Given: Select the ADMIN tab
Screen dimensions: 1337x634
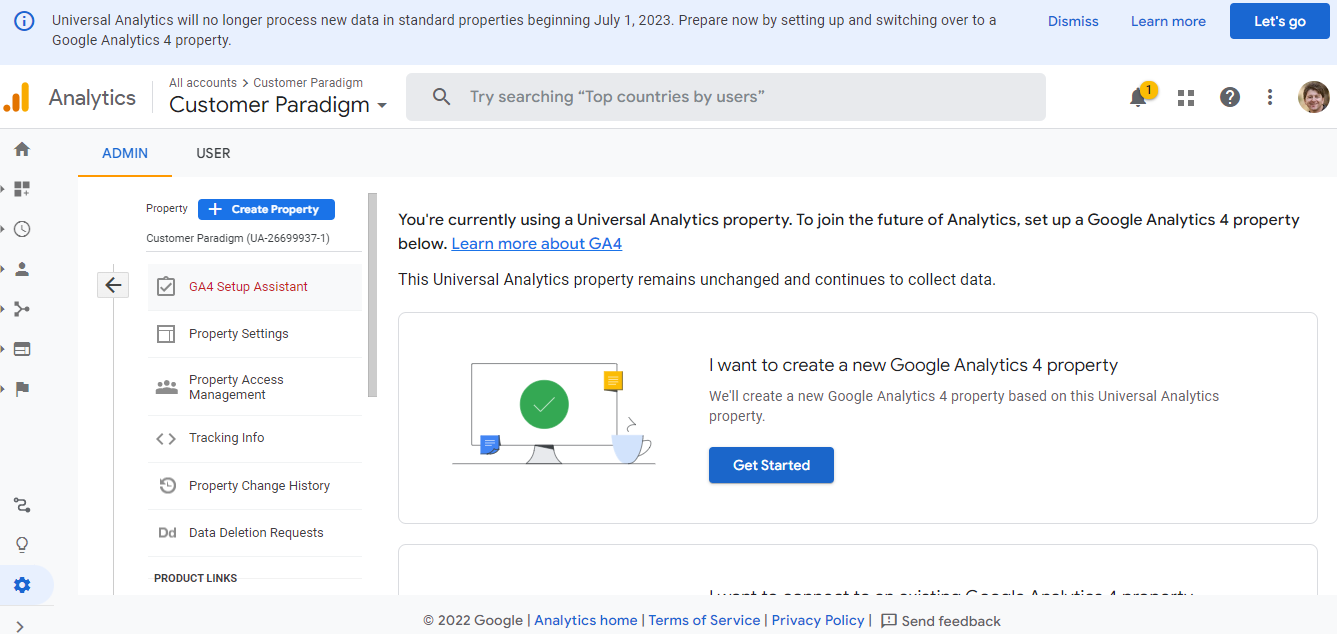Looking at the screenshot, I should click(124, 153).
